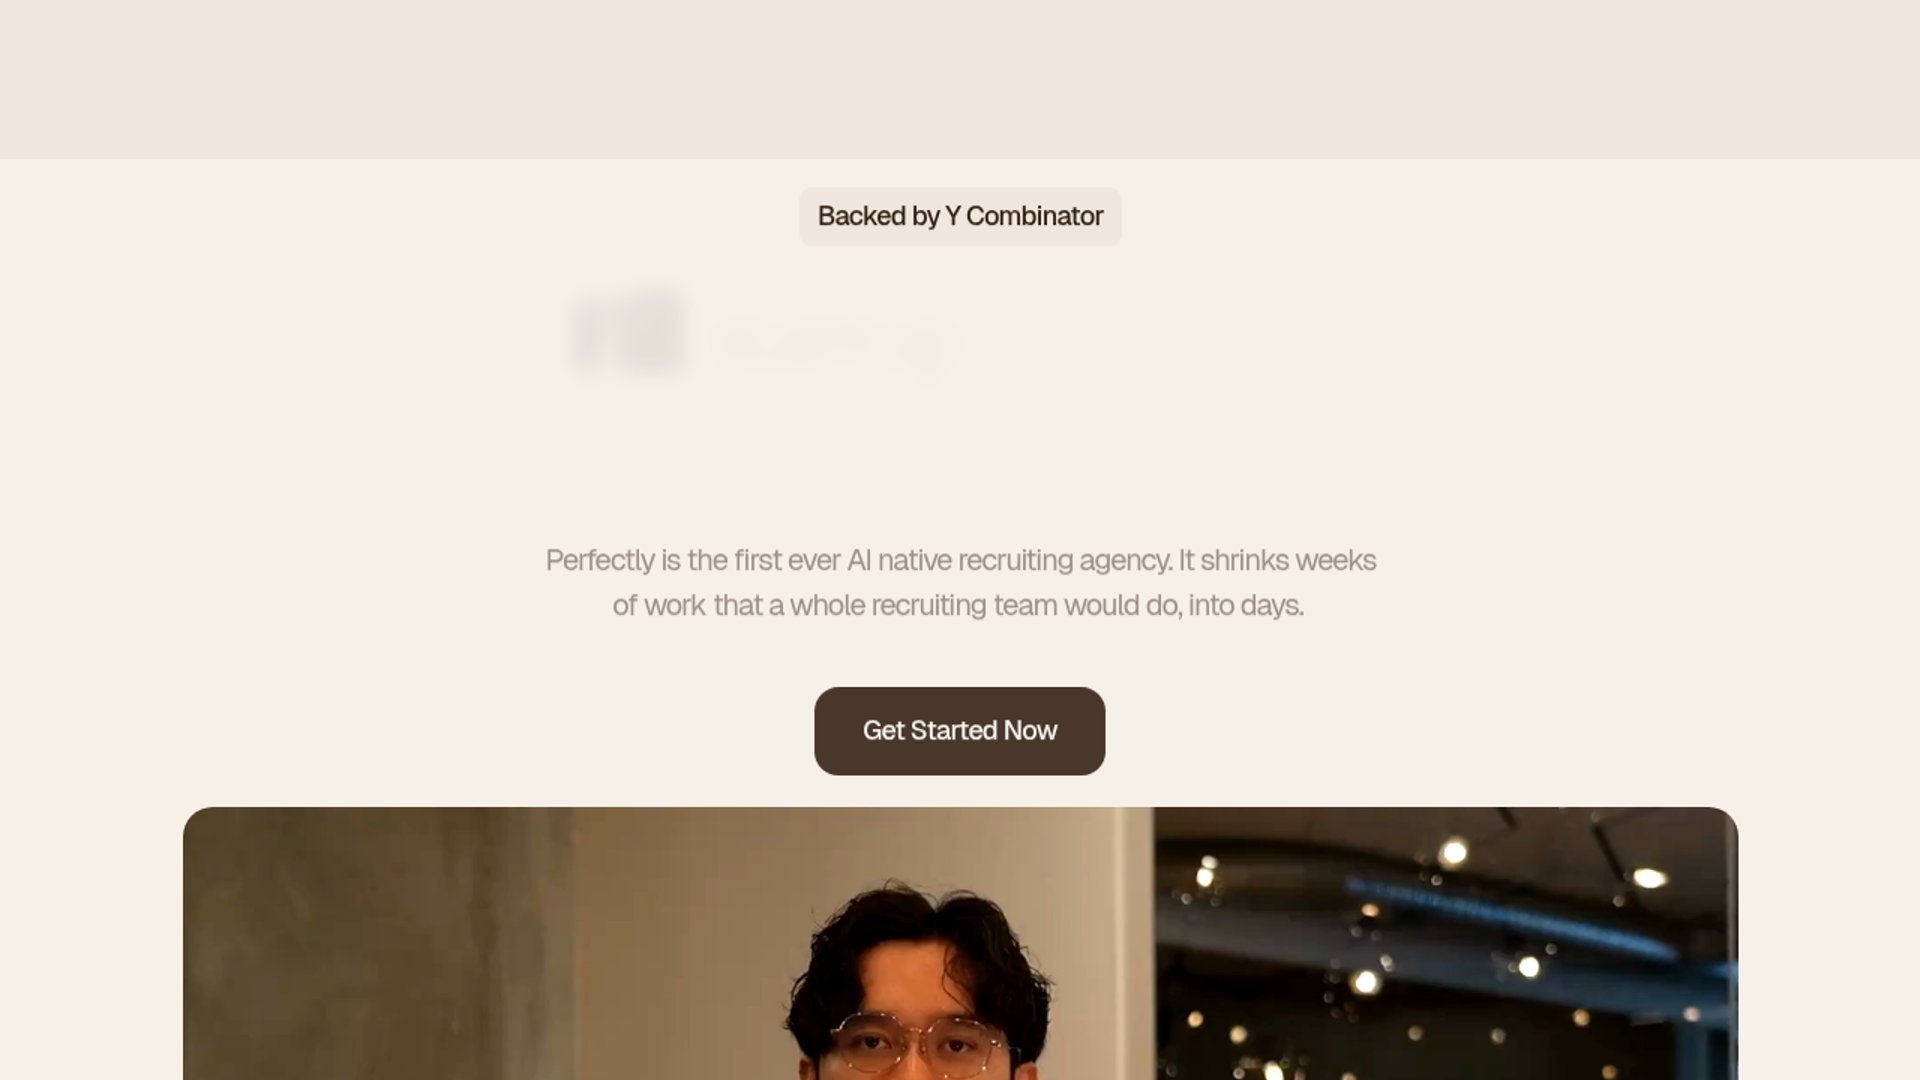Click the phrase 'AI native recruiting agency'

click(x=1009, y=560)
